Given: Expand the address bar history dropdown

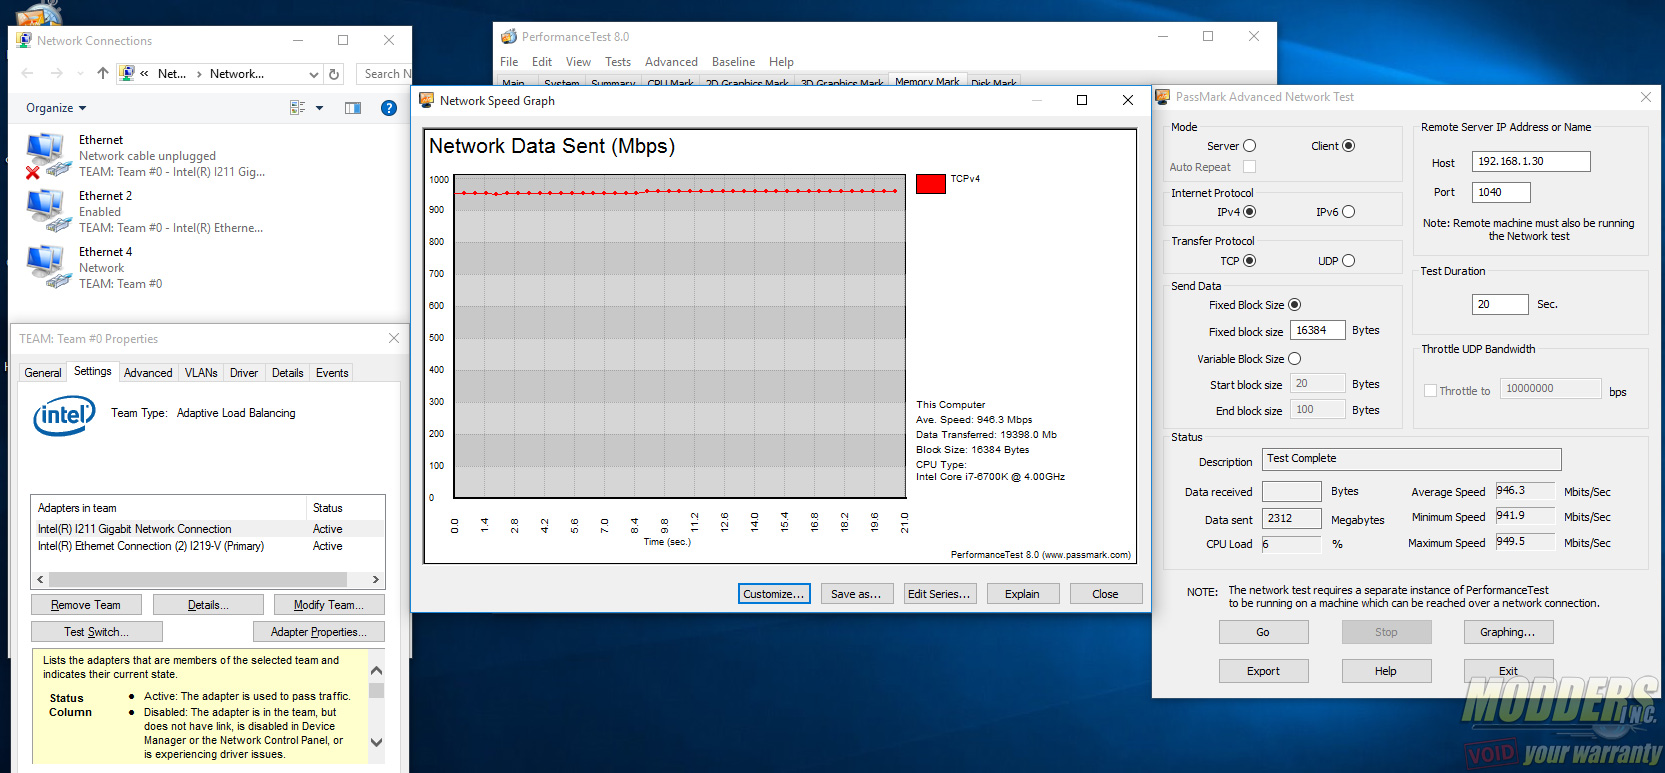Looking at the screenshot, I should [314, 74].
